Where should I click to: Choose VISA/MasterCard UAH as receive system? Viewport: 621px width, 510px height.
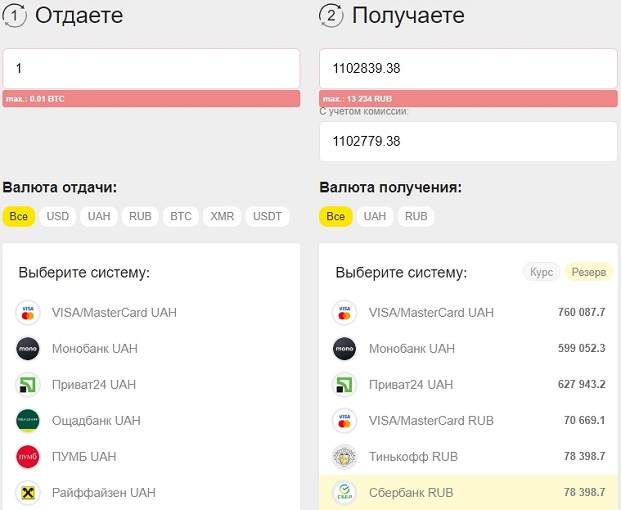point(468,313)
